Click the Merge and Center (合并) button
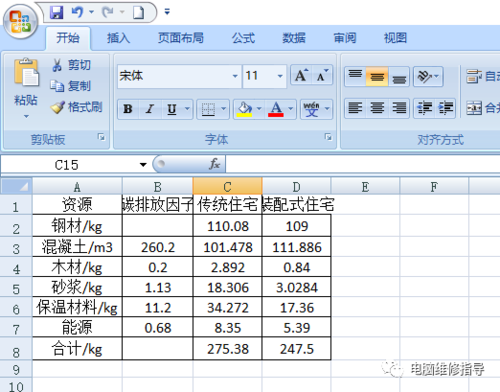Viewport: 500px width, 392px height. click(x=483, y=108)
